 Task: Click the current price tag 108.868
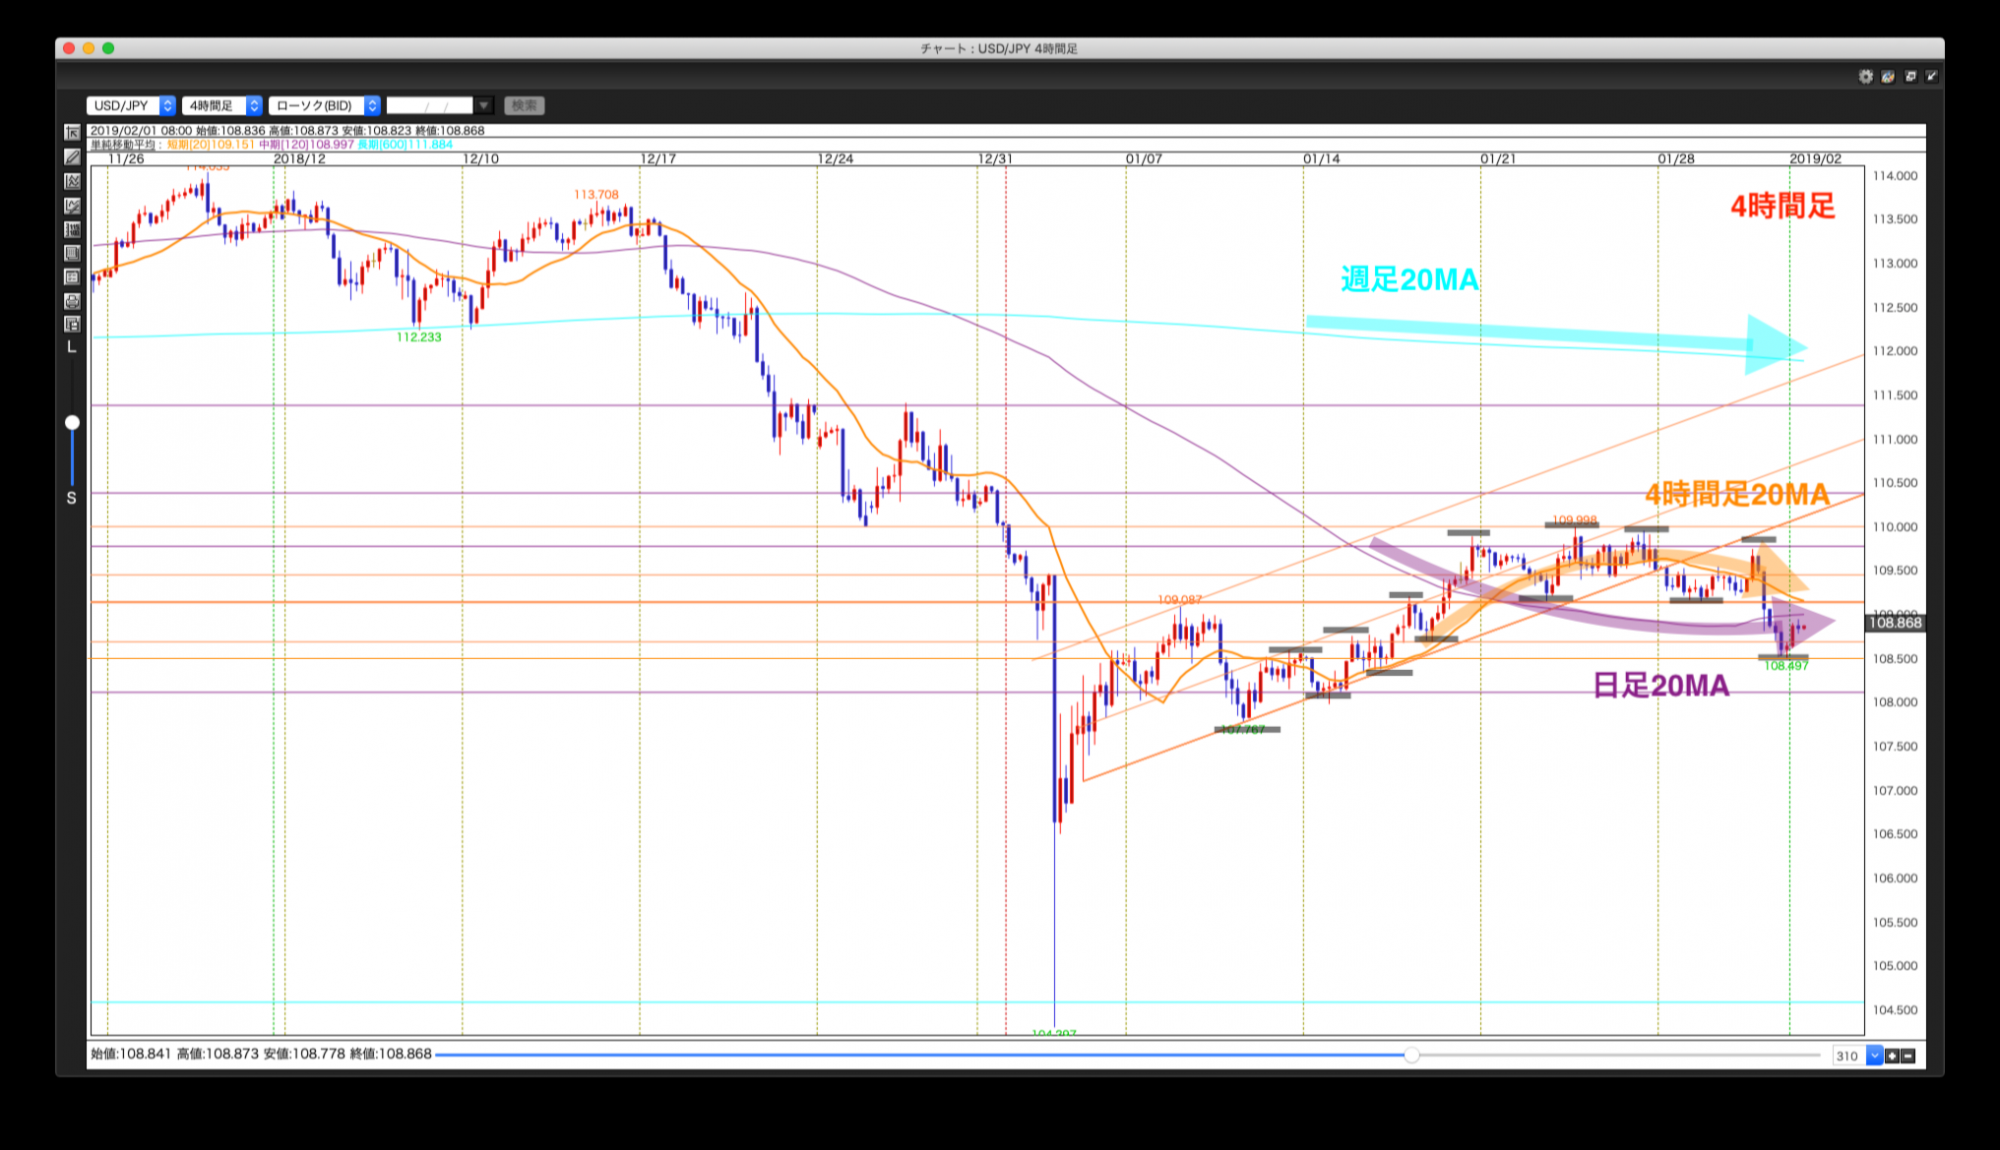tap(1895, 622)
